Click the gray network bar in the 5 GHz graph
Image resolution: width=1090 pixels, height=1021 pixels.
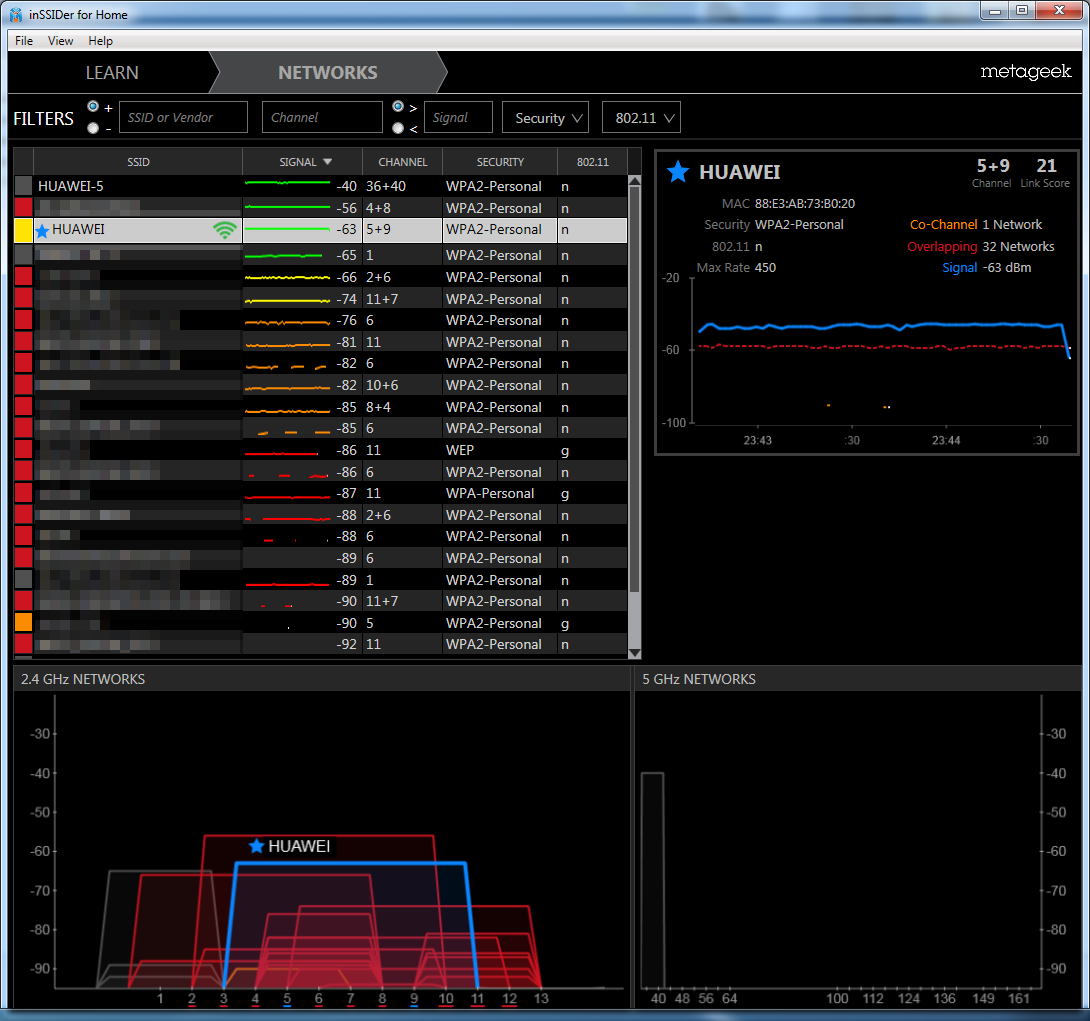tap(652, 879)
